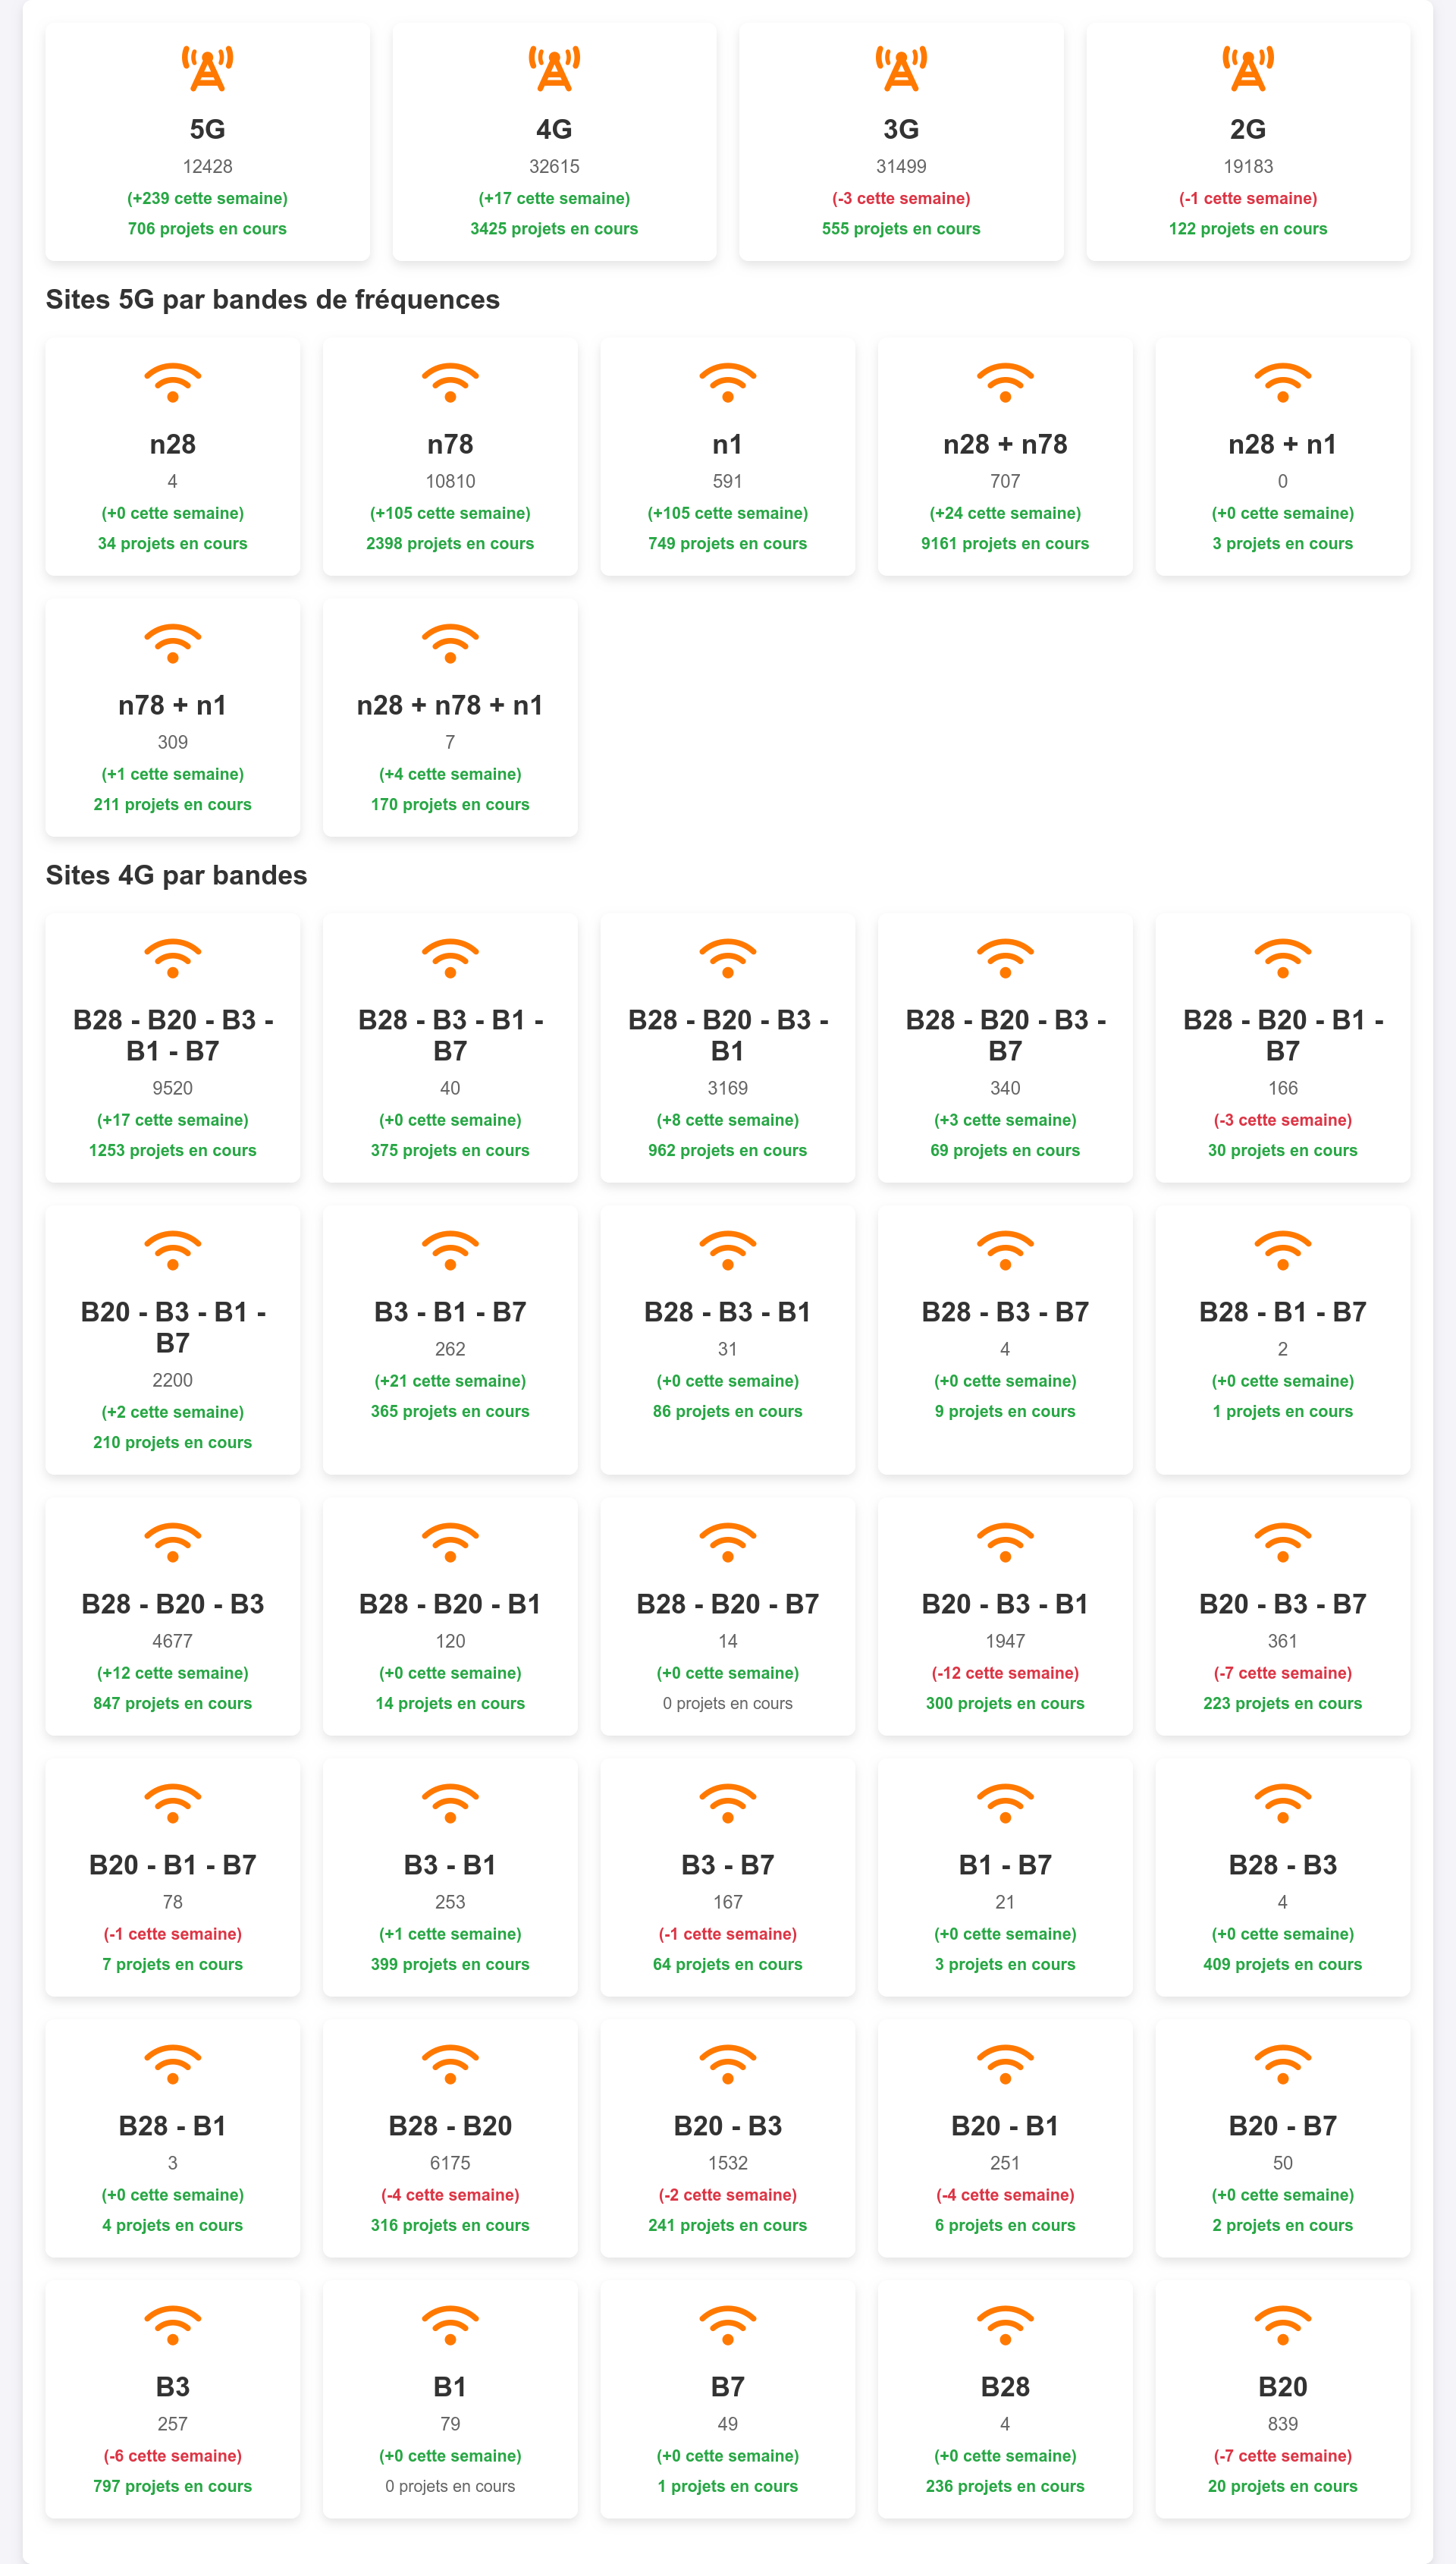Click the 'Sites 4G par bandes' heading
Image resolution: width=1456 pixels, height=2564 pixels.
click(x=176, y=876)
